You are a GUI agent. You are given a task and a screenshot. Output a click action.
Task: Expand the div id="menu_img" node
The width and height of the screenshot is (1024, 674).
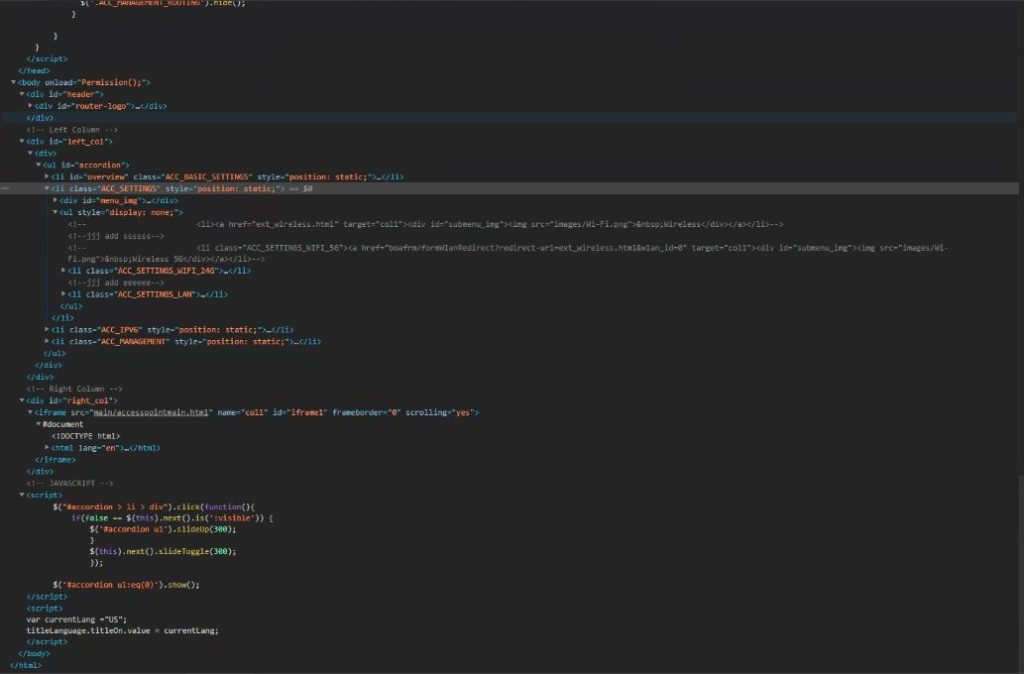pos(55,201)
